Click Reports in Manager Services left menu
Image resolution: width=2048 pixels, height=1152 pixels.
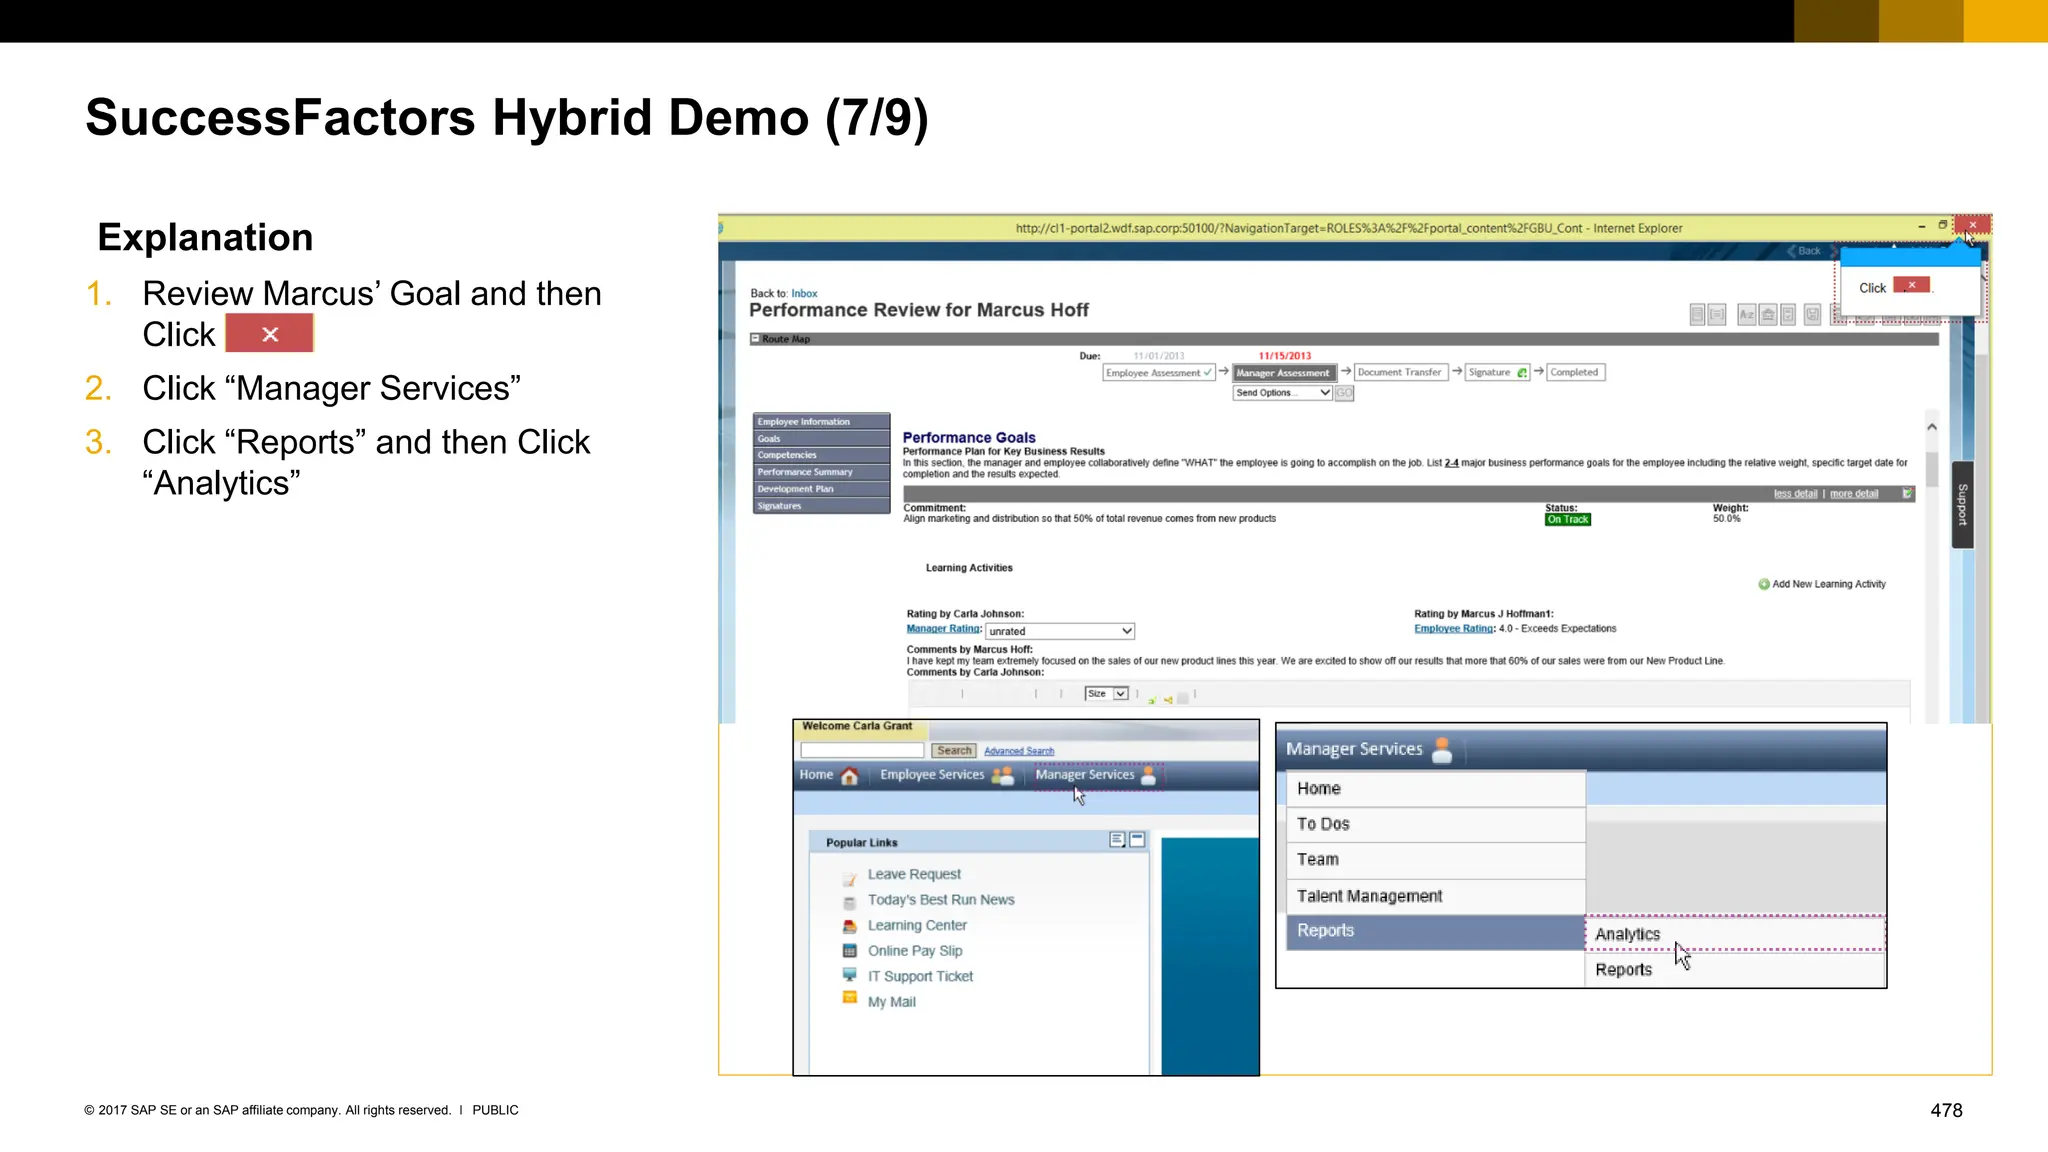pyautogui.click(x=1435, y=931)
